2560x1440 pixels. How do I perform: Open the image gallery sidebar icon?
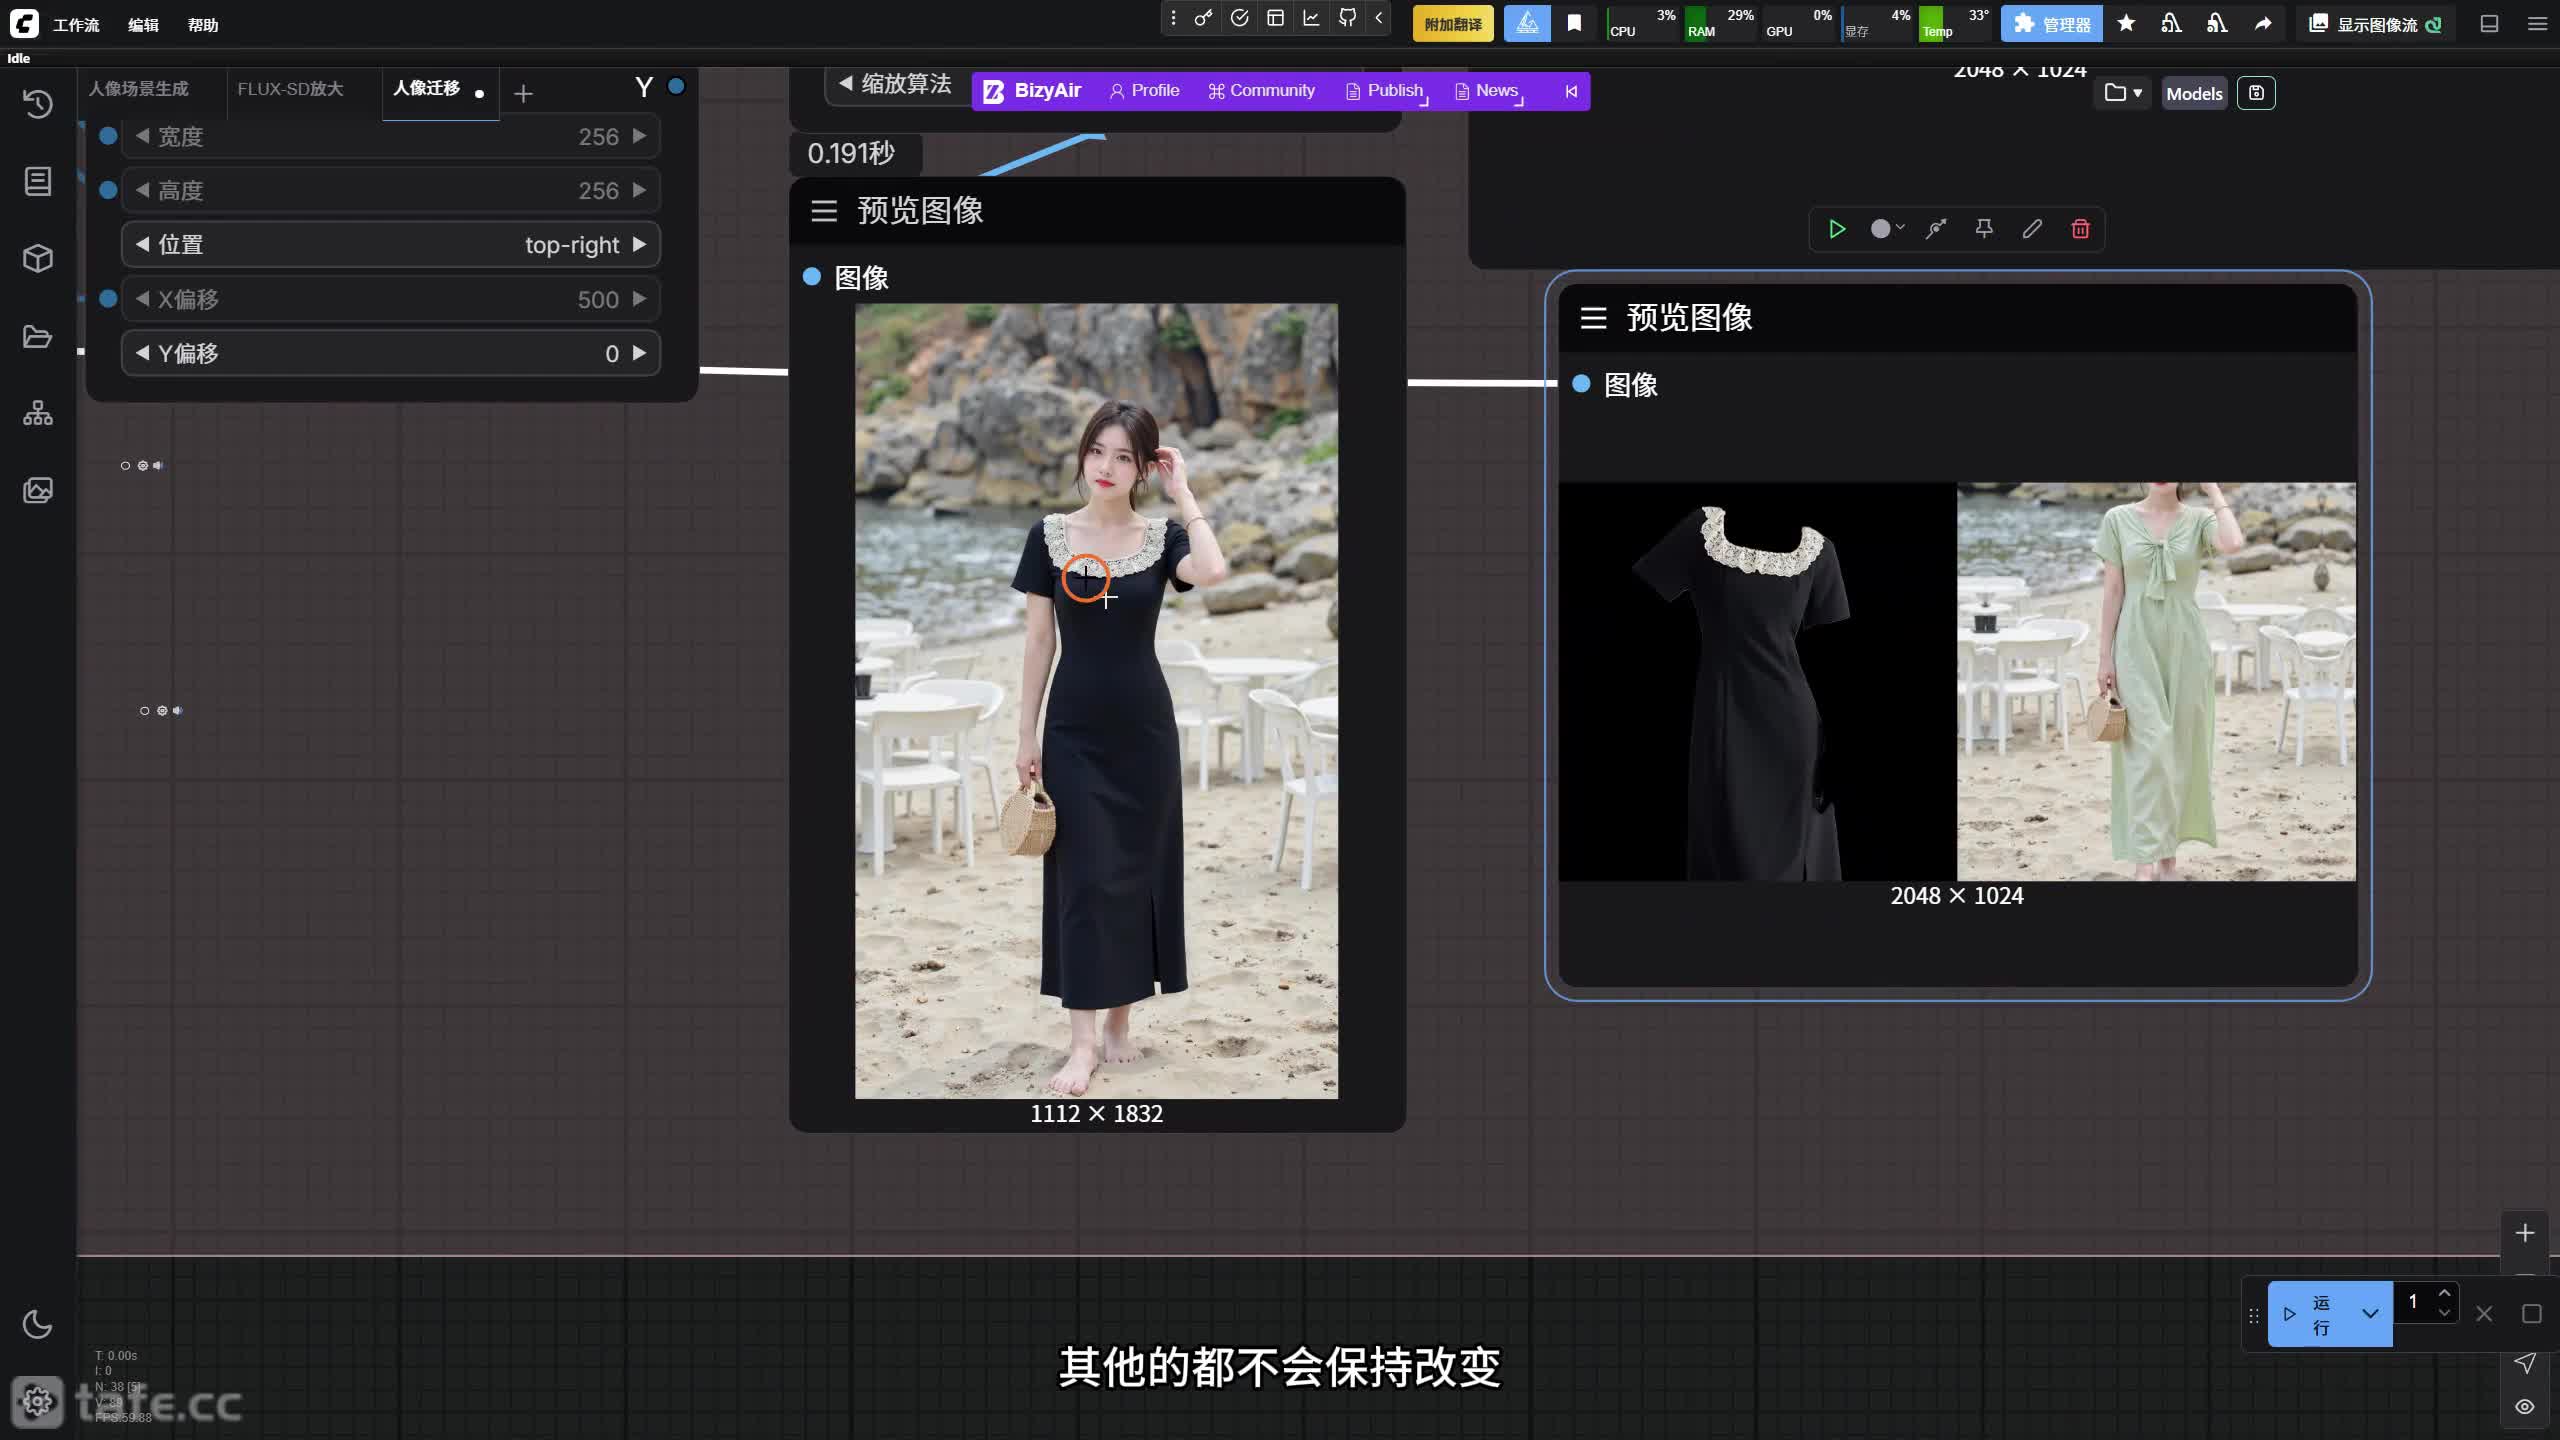pos(38,490)
